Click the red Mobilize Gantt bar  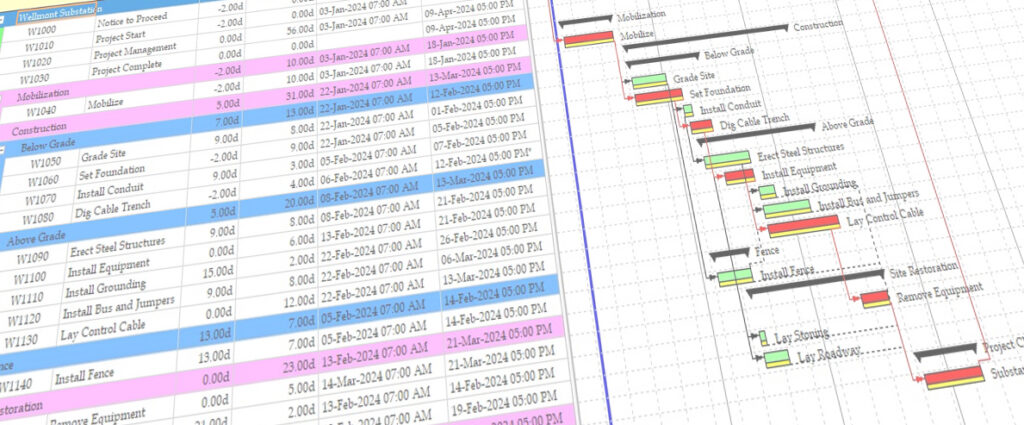(588, 38)
